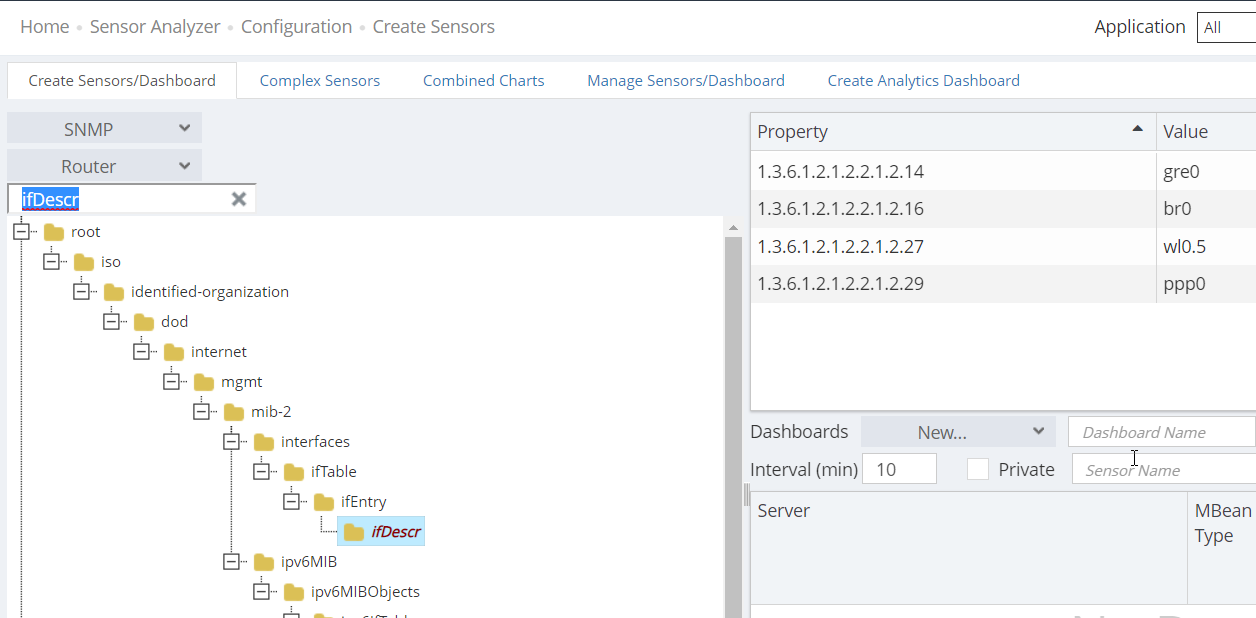1256x618 pixels.
Task: Click the Dashboard Name input field
Action: [x=1162, y=432]
